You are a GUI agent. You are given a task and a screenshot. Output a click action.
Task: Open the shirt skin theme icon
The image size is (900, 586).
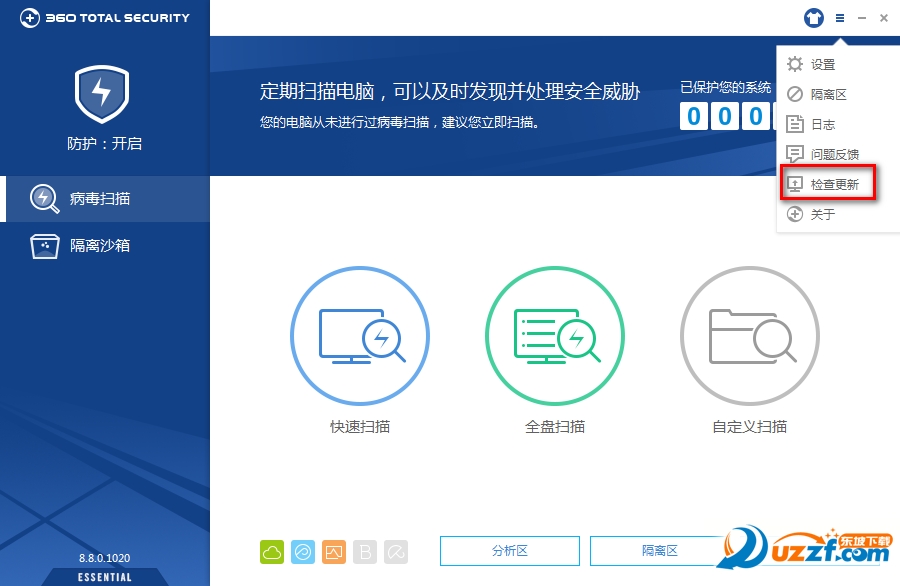[813, 18]
